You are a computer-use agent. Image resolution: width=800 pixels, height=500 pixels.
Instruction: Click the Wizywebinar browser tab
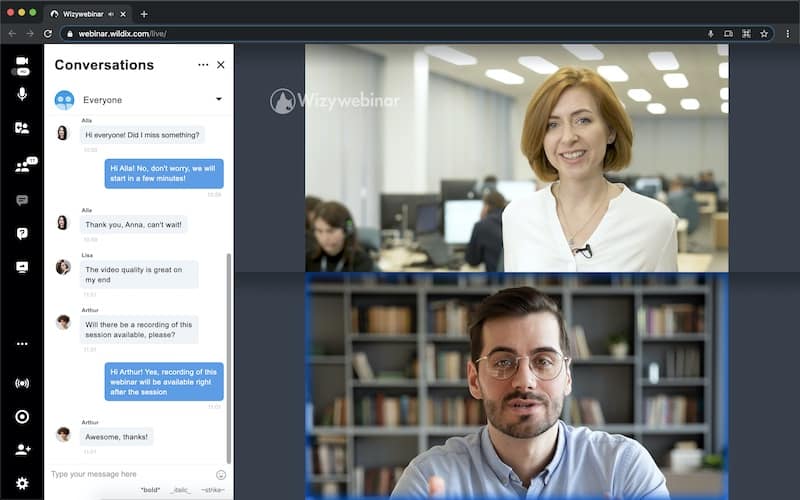click(x=85, y=14)
